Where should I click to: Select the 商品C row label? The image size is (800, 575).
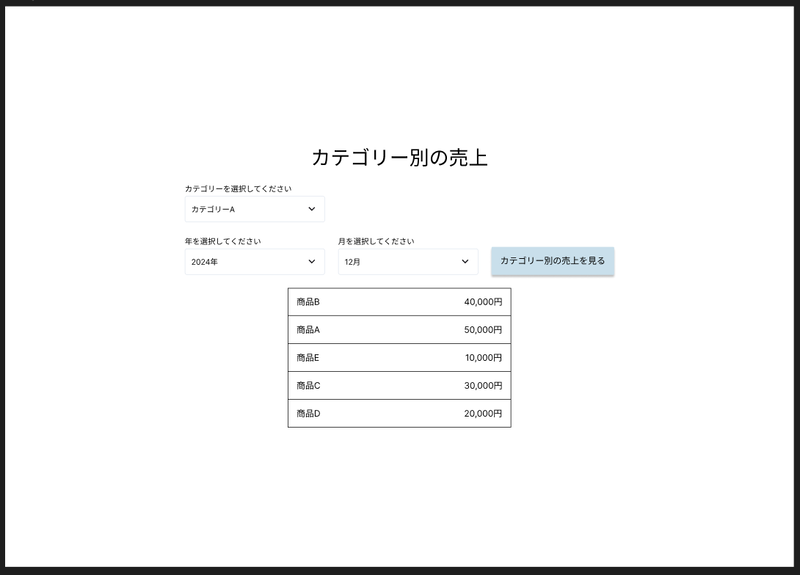click(308, 386)
